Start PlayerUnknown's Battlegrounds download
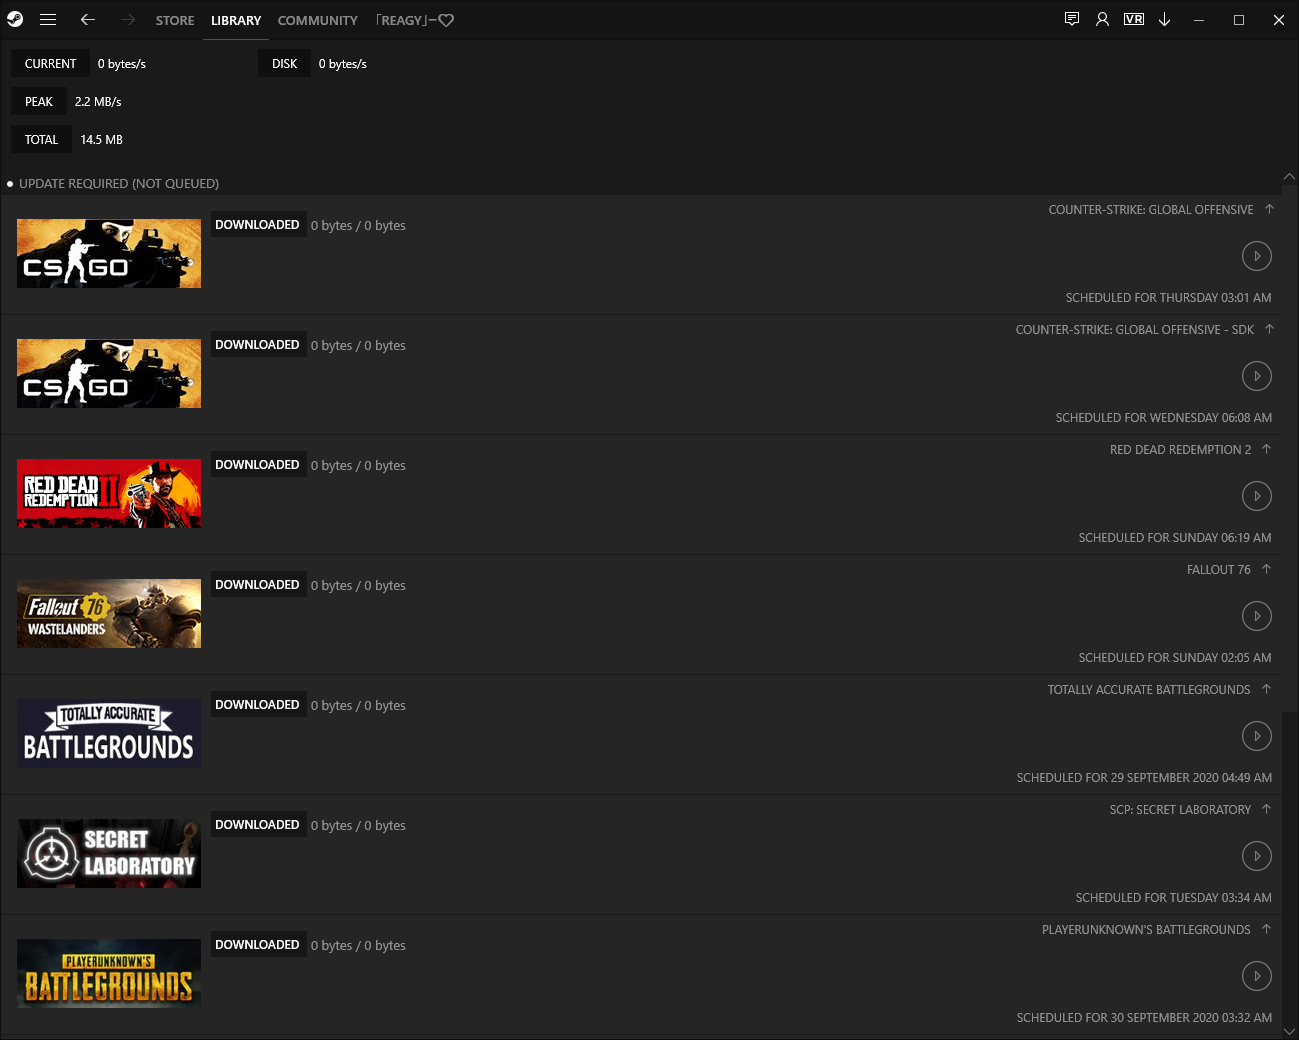The image size is (1299, 1040). (1257, 976)
